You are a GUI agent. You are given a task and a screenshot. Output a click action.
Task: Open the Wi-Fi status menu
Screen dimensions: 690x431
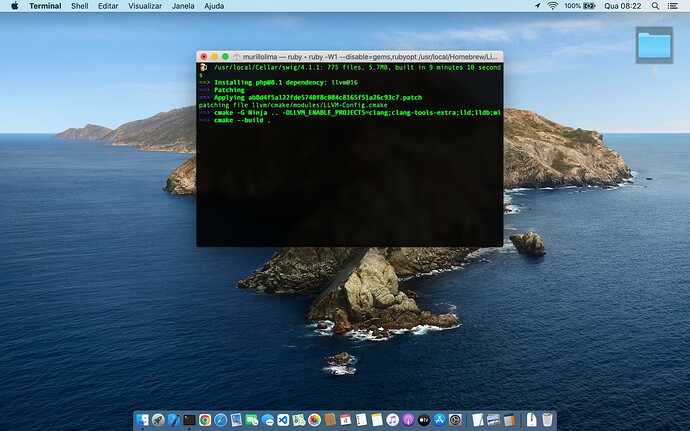(553, 6)
